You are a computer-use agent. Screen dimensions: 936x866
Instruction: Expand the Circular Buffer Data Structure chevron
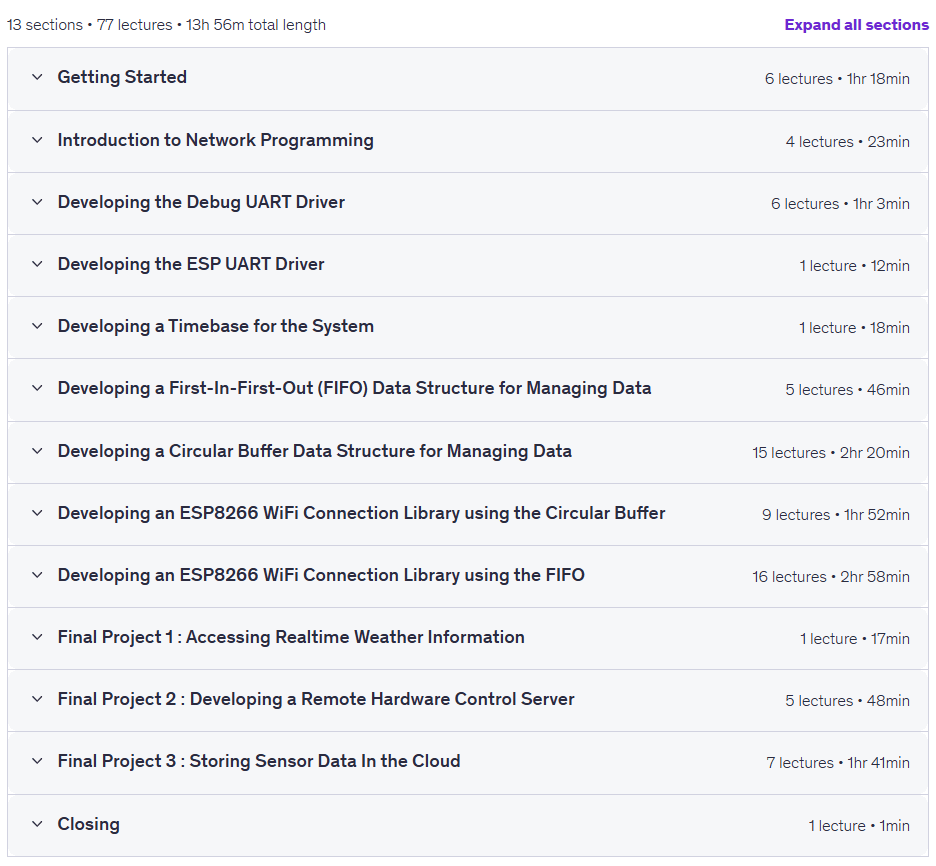37,451
